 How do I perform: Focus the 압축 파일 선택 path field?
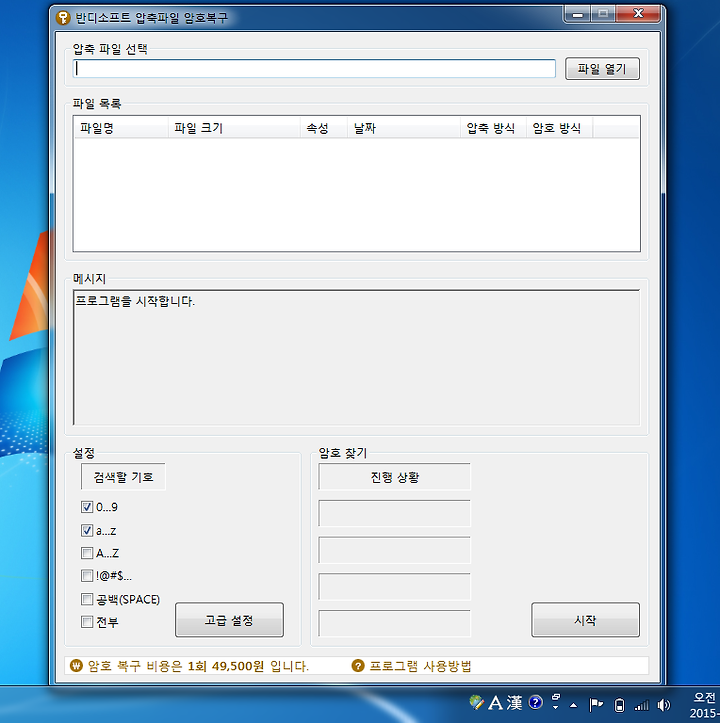click(314, 69)
